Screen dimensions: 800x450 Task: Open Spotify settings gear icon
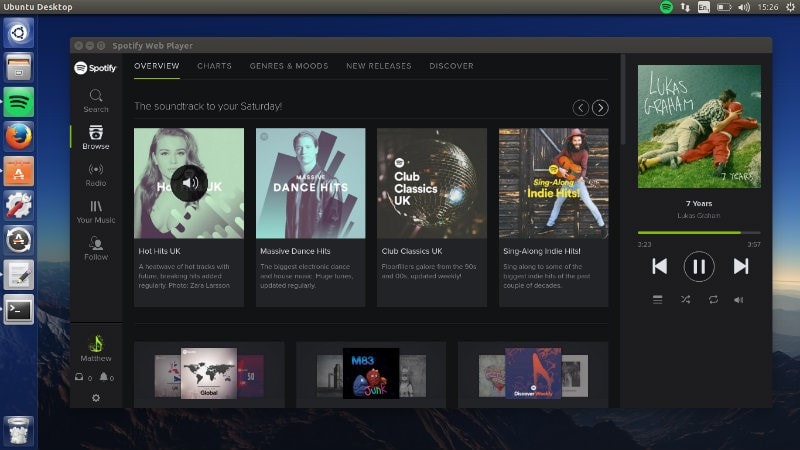tap(96, 397)
